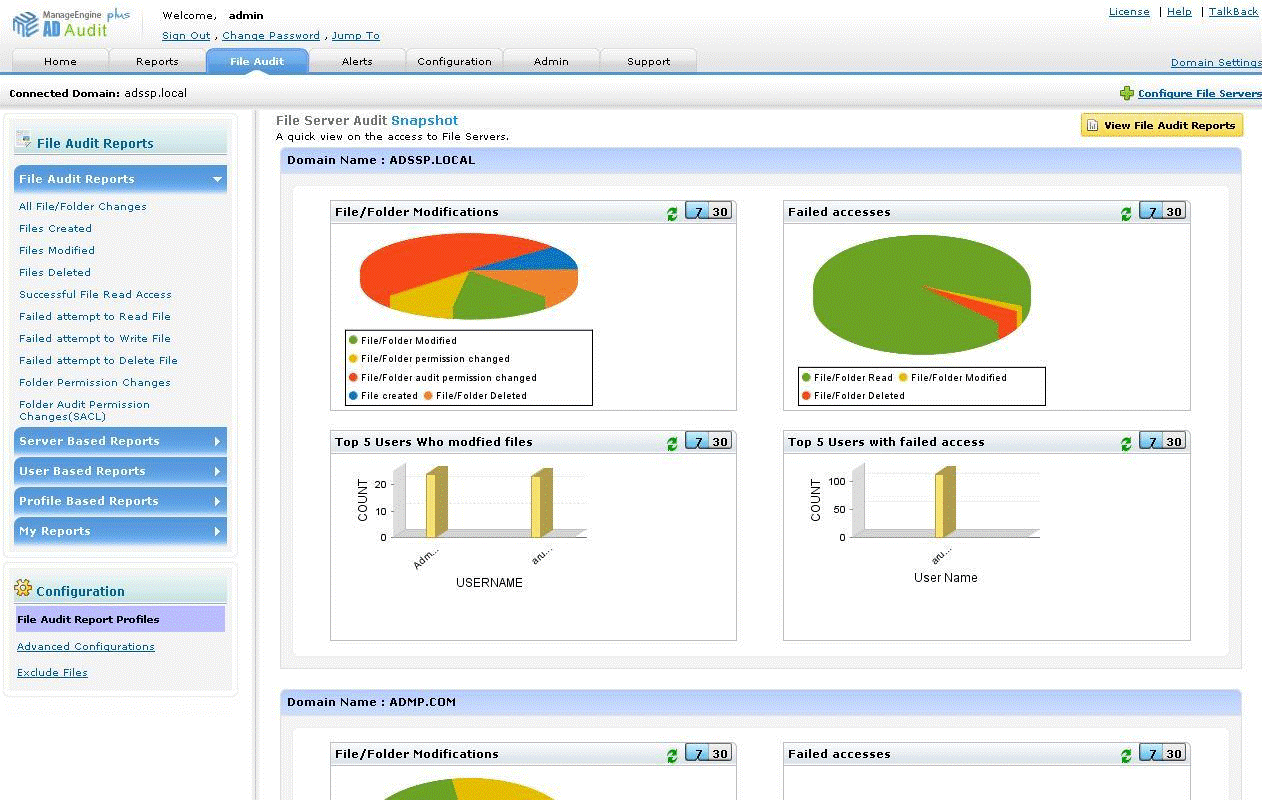Show 7 days for ADSSP.LOCAL Failed accesses

(x=1151, y=211)
